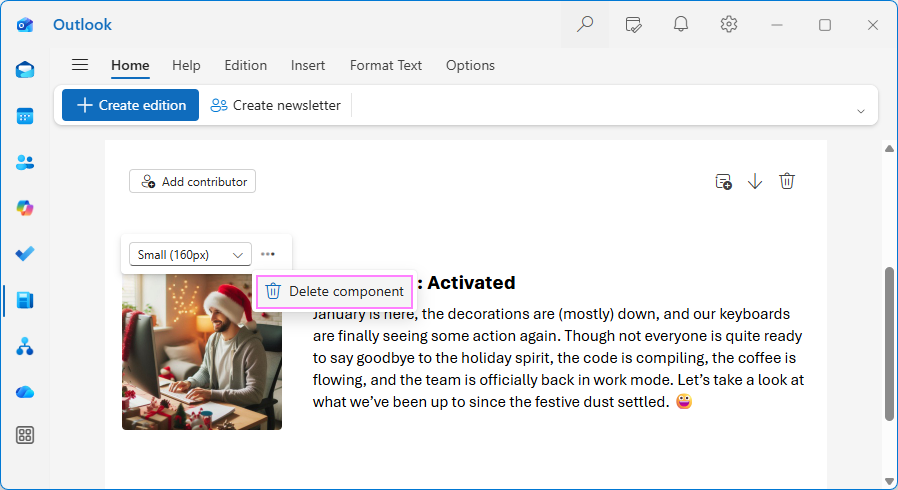Viewport: 898px width, 490px height.
Task: Click the Create newsletter button
Action: click(x=275, y=105)
